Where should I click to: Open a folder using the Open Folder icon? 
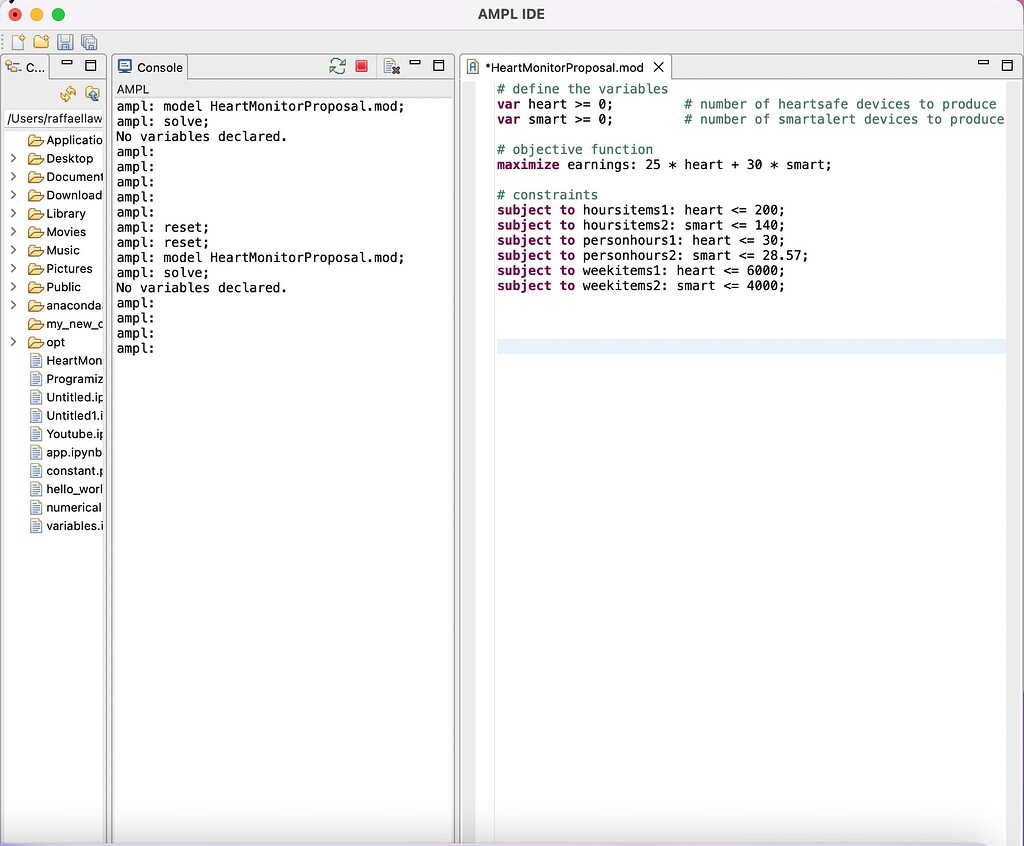tap(40, 42)
